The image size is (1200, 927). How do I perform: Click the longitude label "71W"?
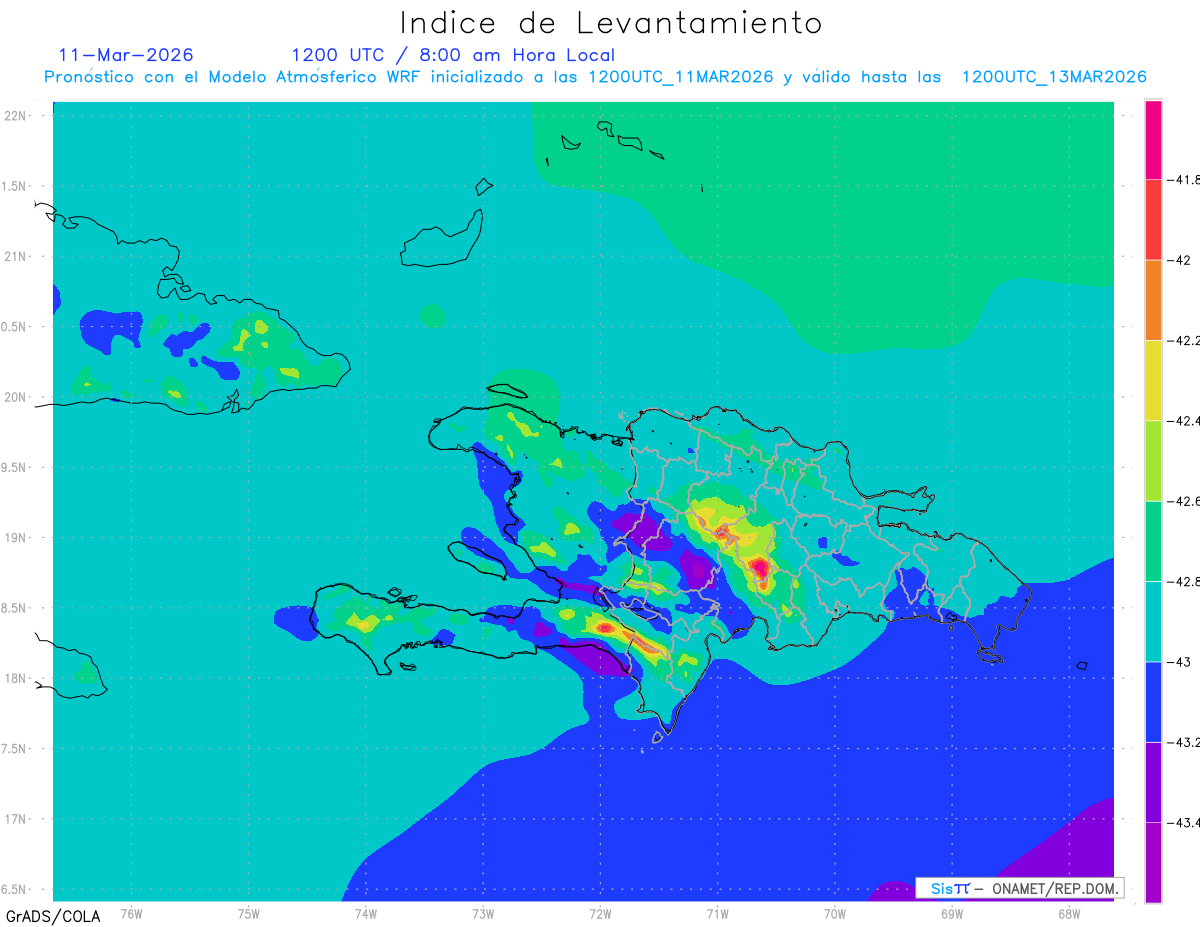(717, 914)
